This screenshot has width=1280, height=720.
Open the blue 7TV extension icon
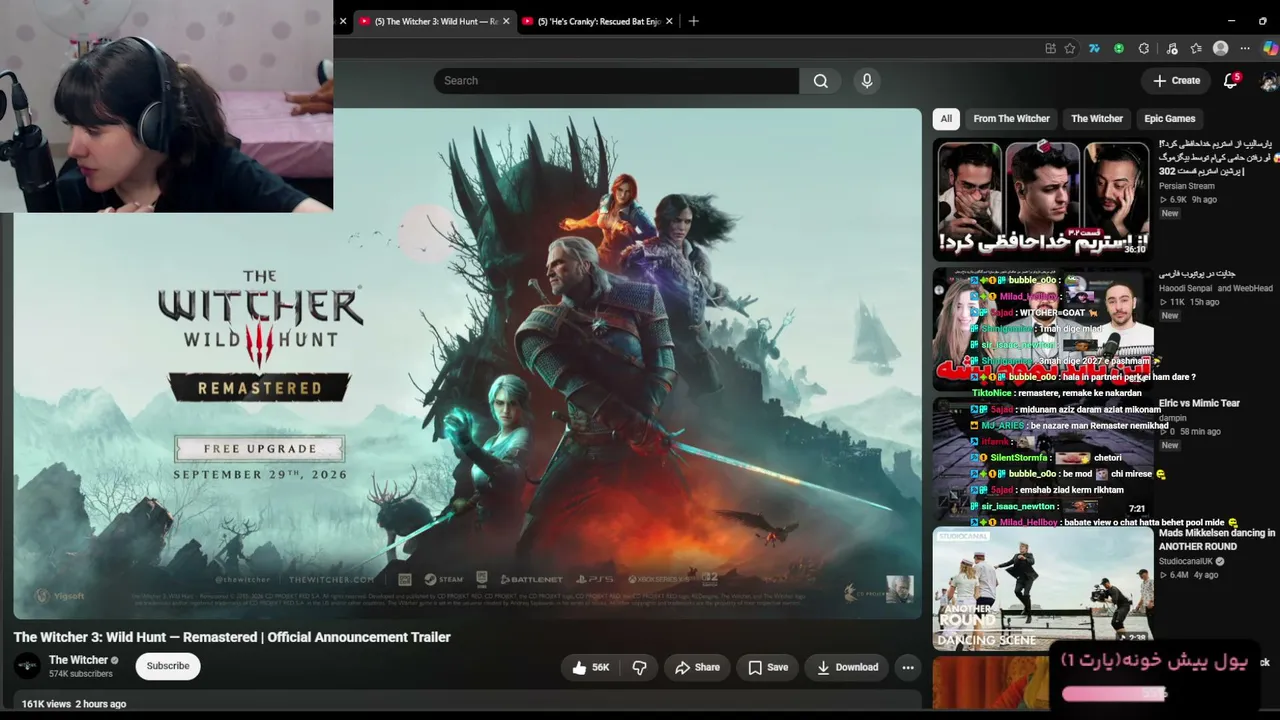[1094, 48]
